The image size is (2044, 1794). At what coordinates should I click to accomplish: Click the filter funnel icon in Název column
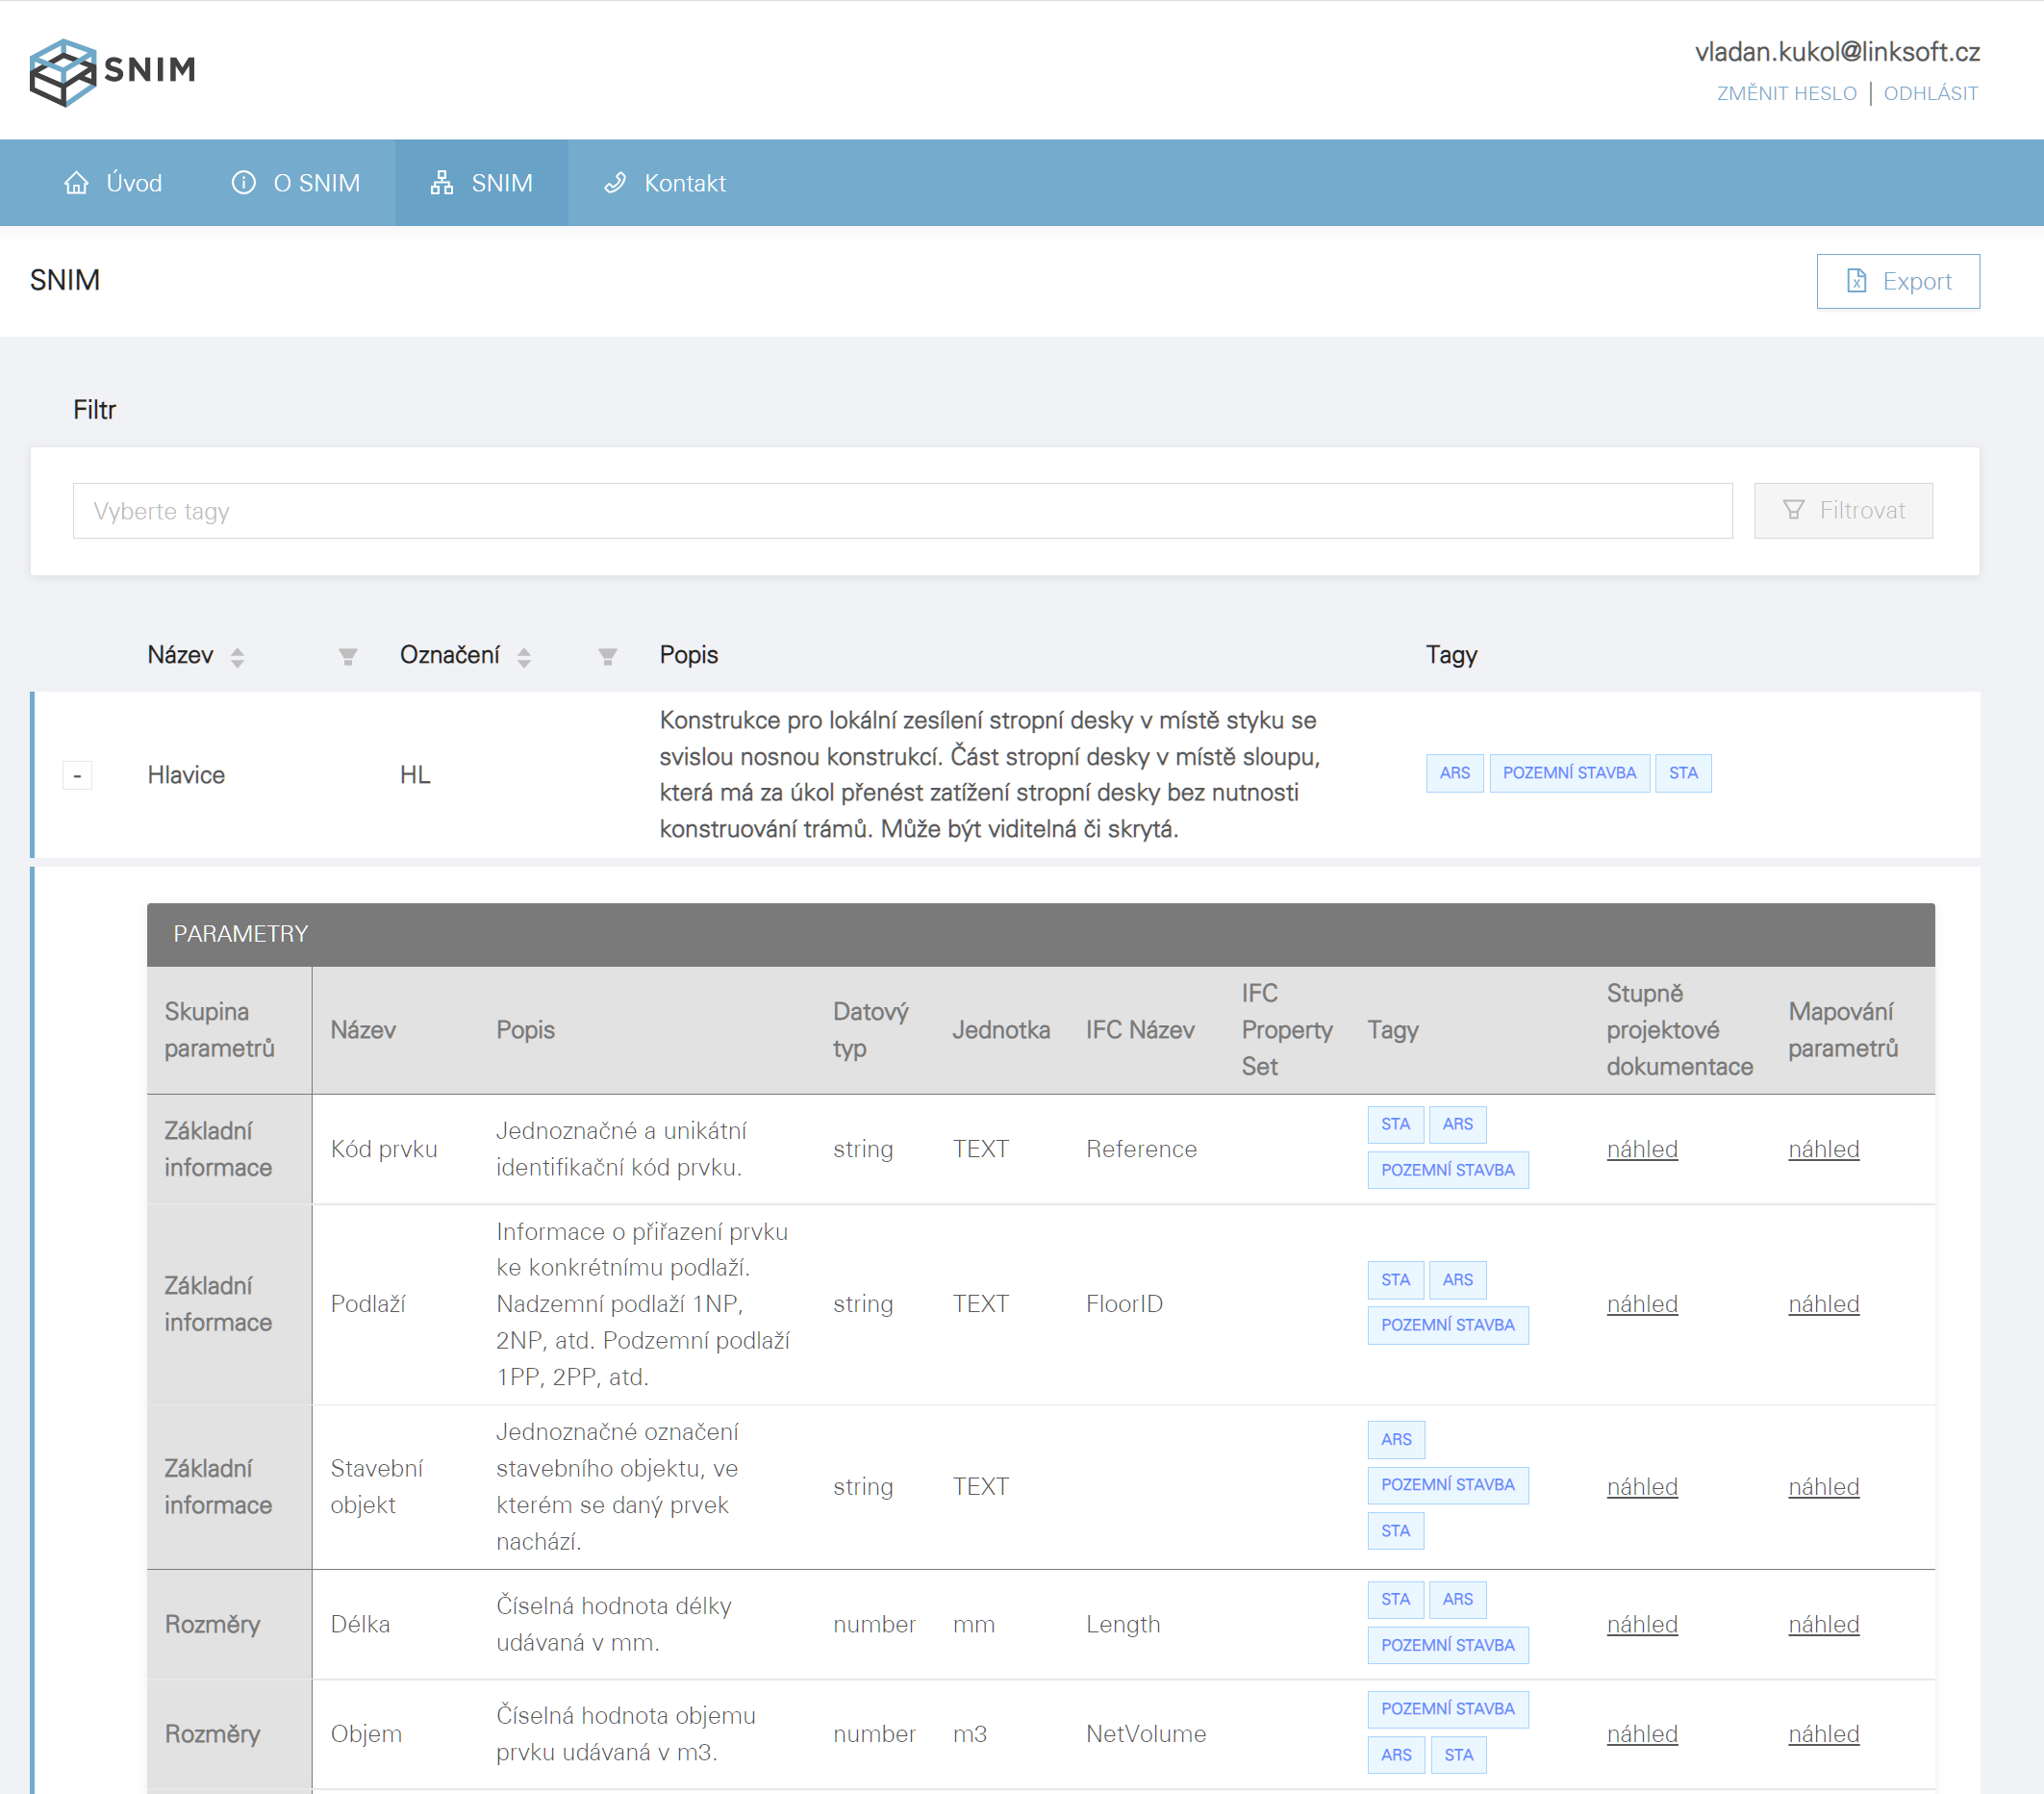point(347,657)
